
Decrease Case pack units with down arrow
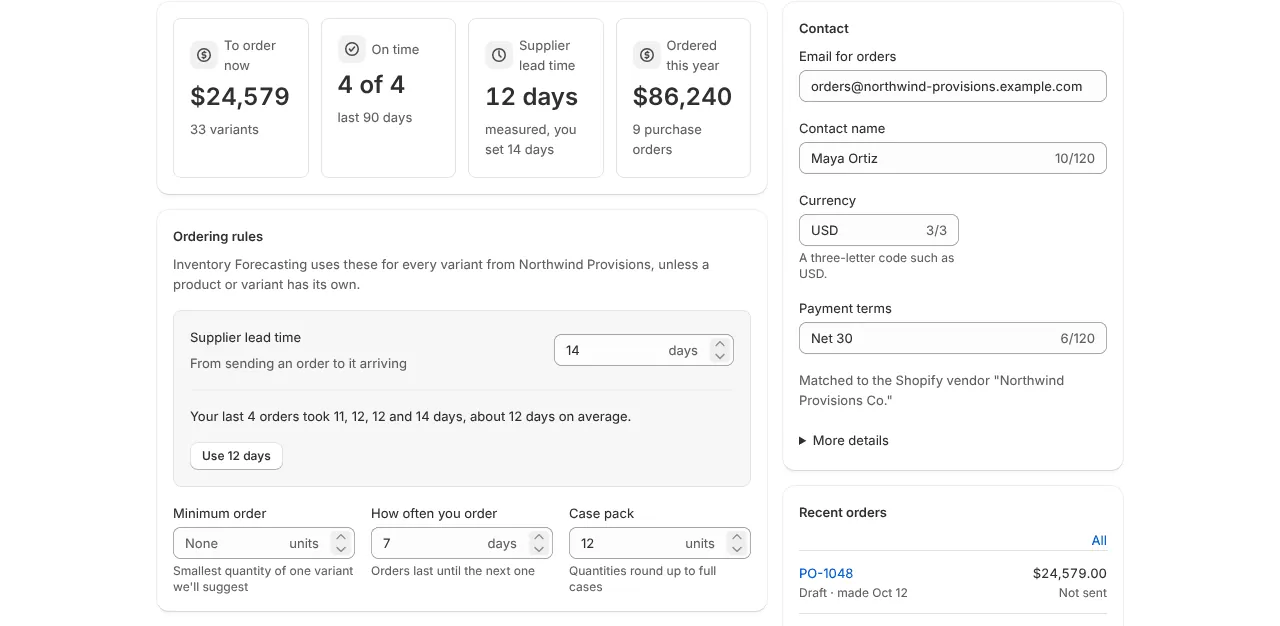(737, 549)
